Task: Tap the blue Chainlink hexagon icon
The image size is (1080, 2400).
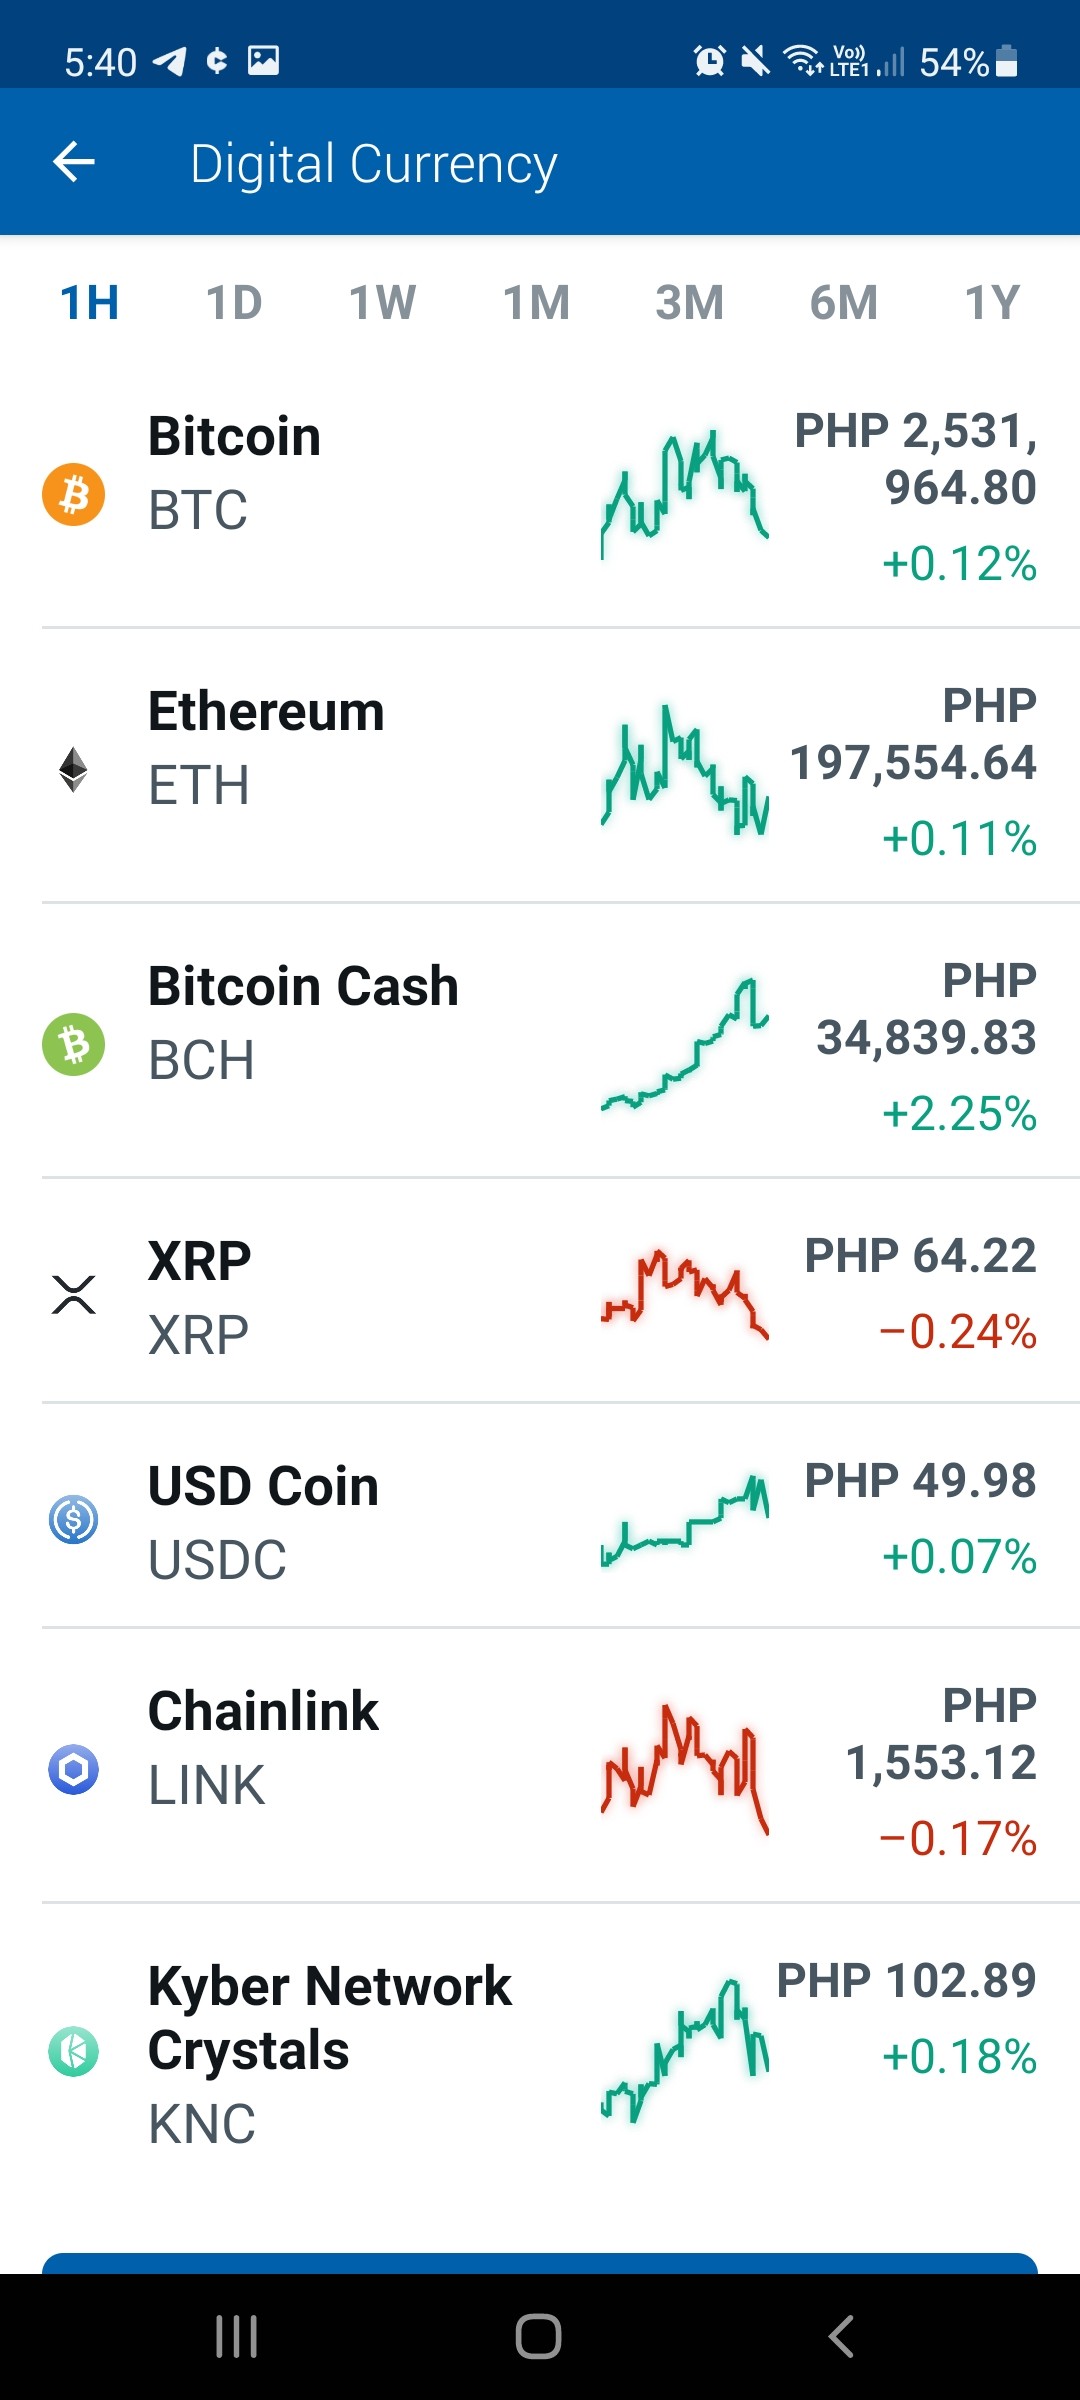Action: coord(73,1769)
